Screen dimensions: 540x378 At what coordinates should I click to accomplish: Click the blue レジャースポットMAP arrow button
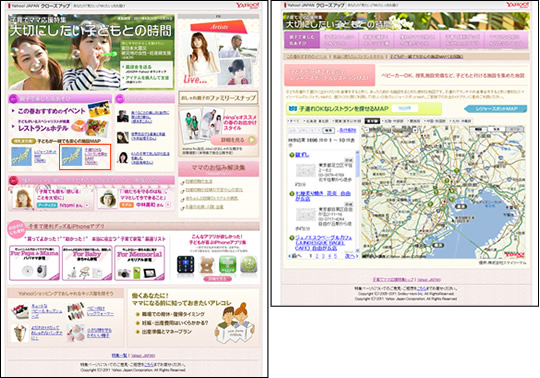point(496,109)
